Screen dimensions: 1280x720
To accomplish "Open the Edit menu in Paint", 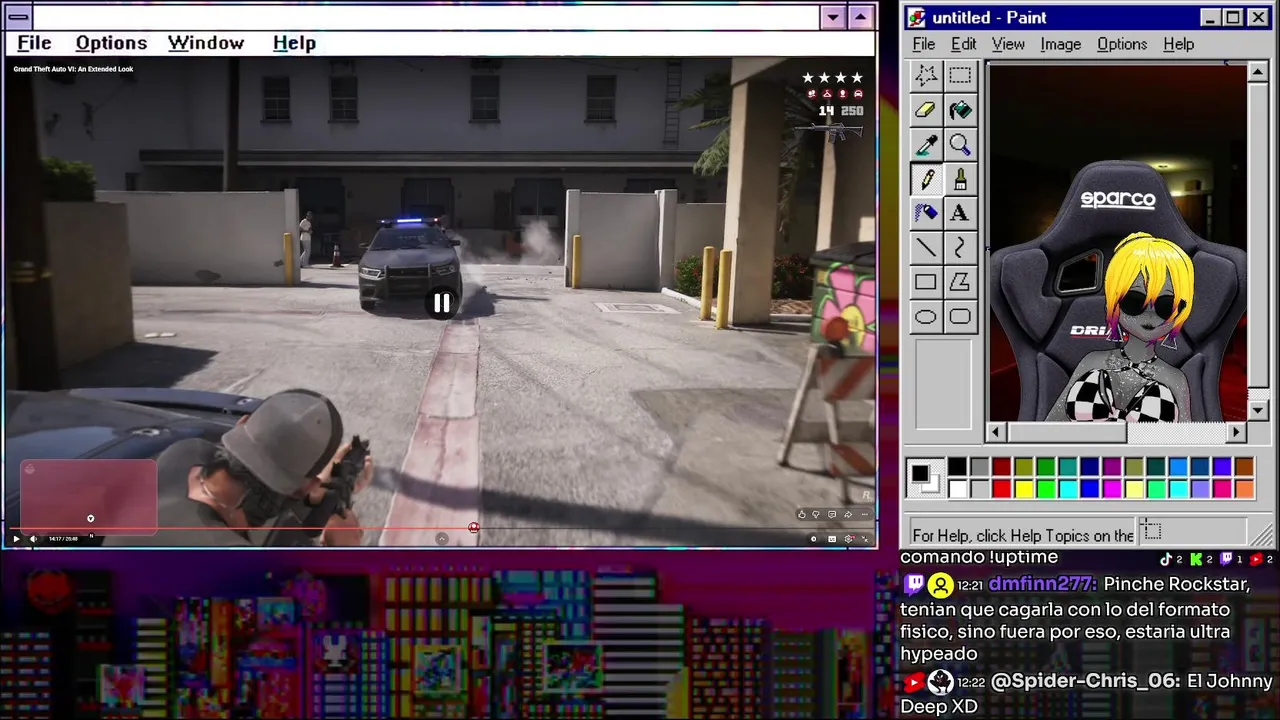I will [x=964, y=44].
